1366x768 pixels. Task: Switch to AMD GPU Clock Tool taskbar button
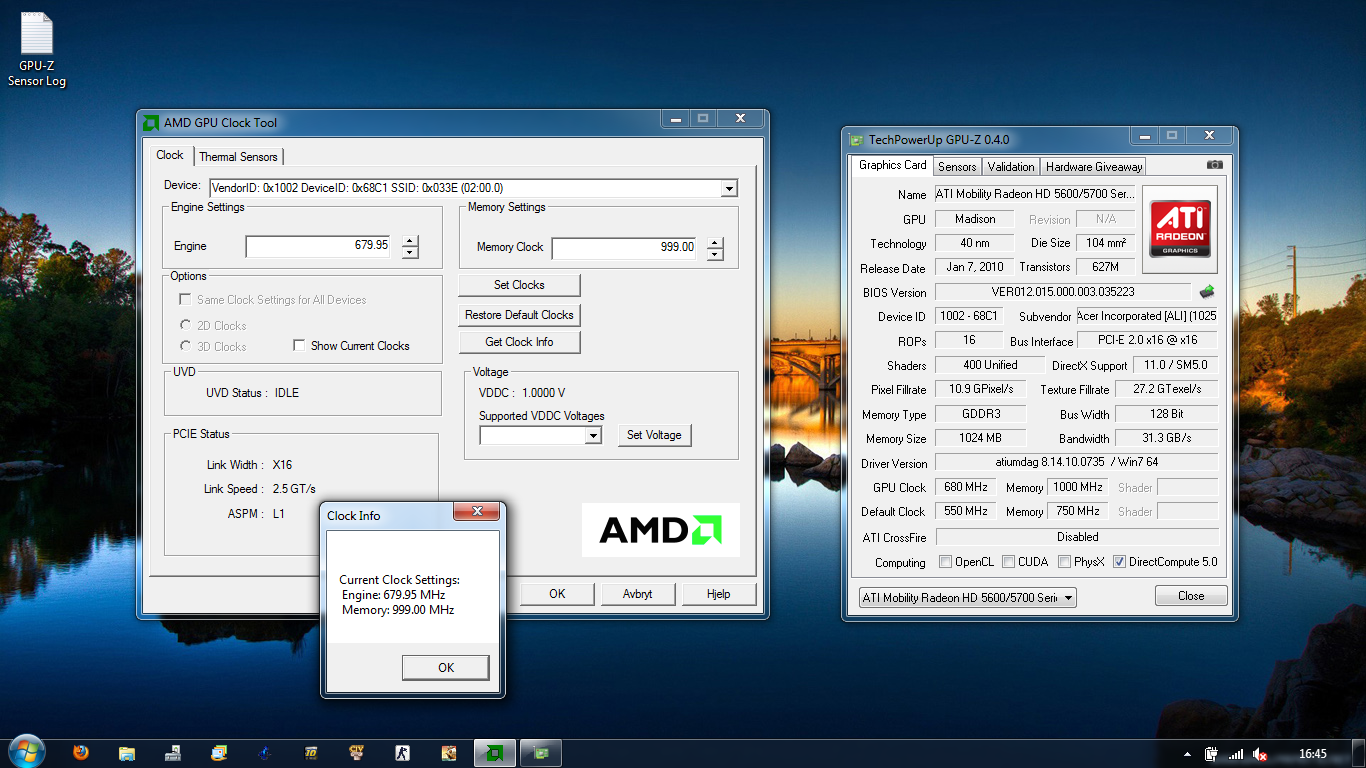click(x=494, y=753)
